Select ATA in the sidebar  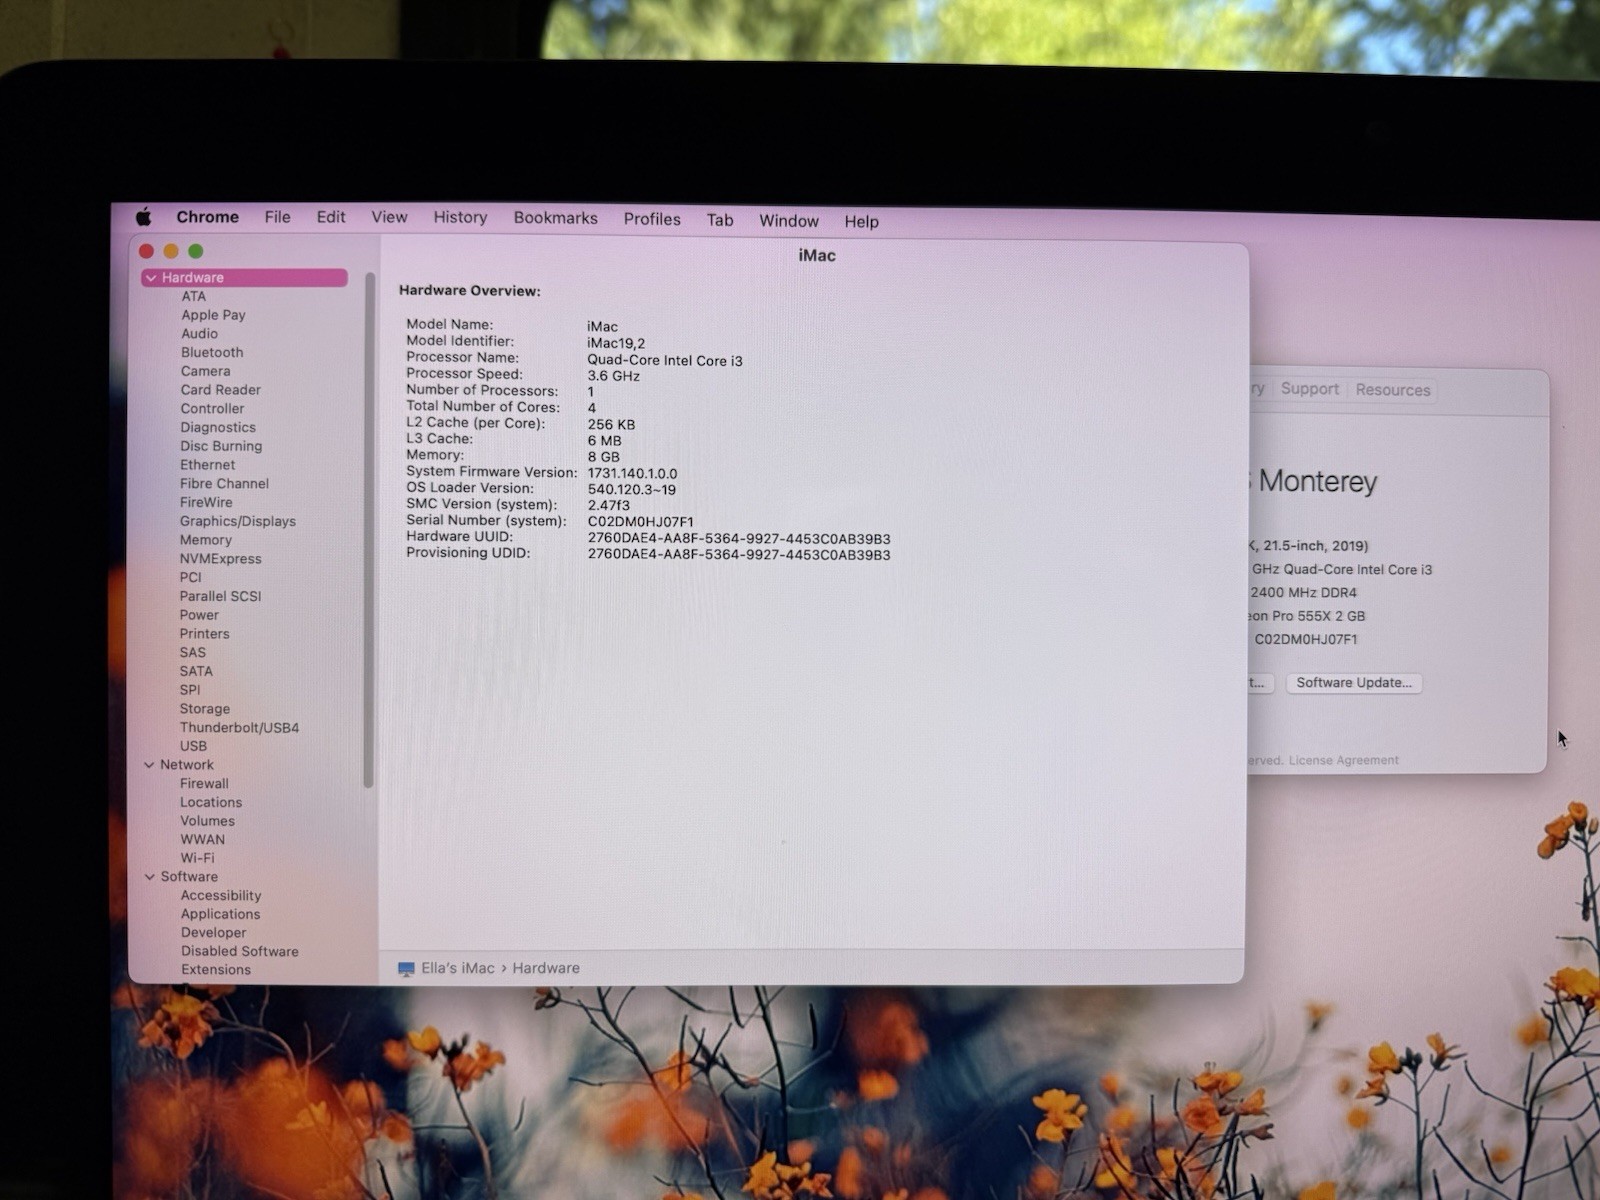[193, 296]
